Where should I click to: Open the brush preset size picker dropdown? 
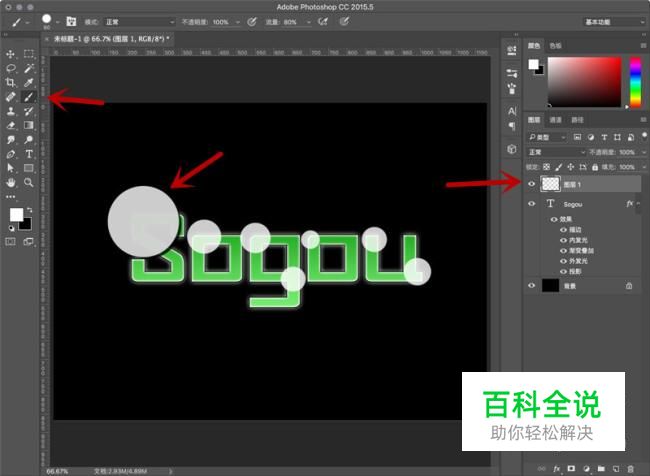tap(57, 22)
